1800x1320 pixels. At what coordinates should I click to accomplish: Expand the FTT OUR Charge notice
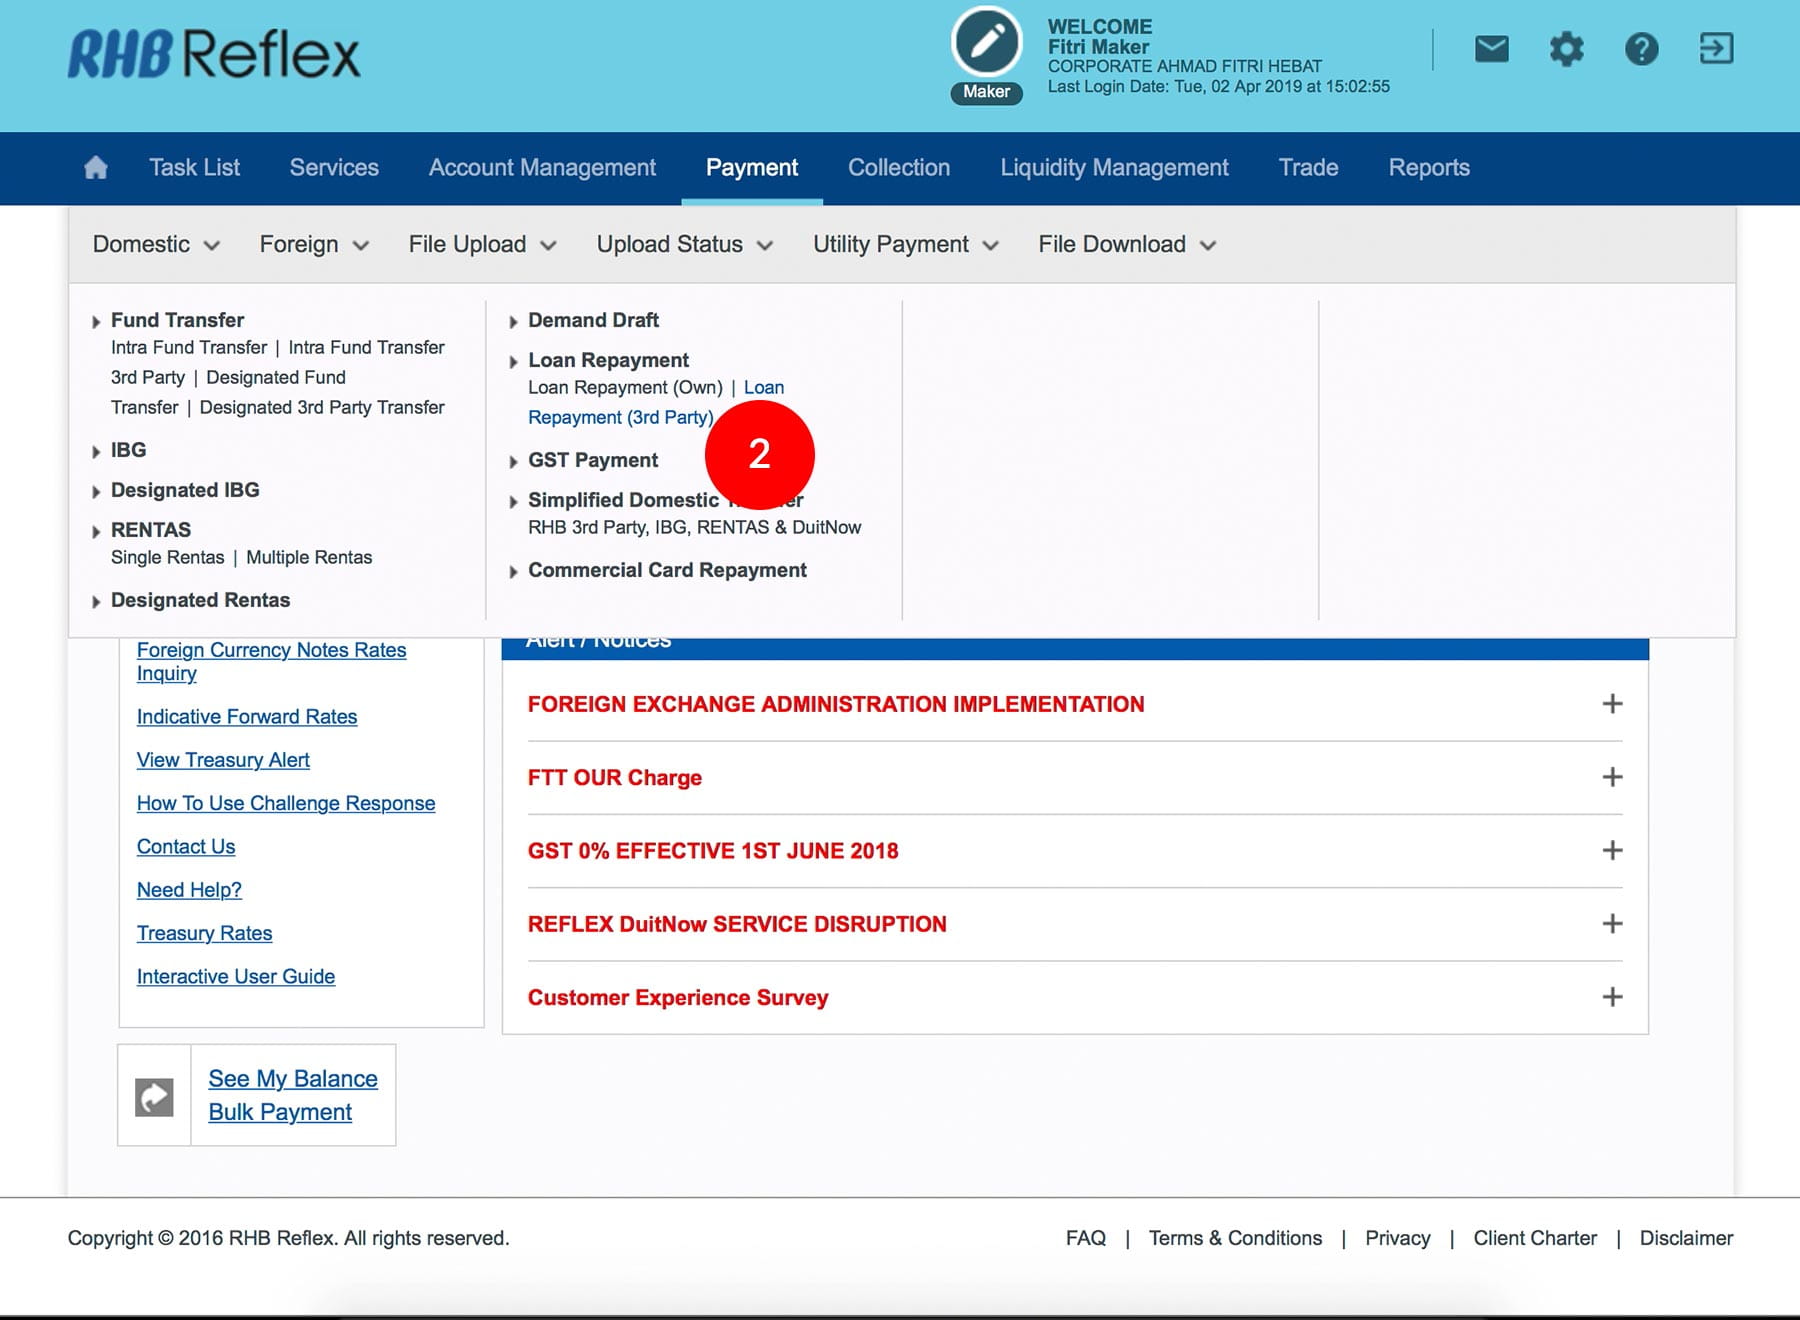click(1612, 777)
